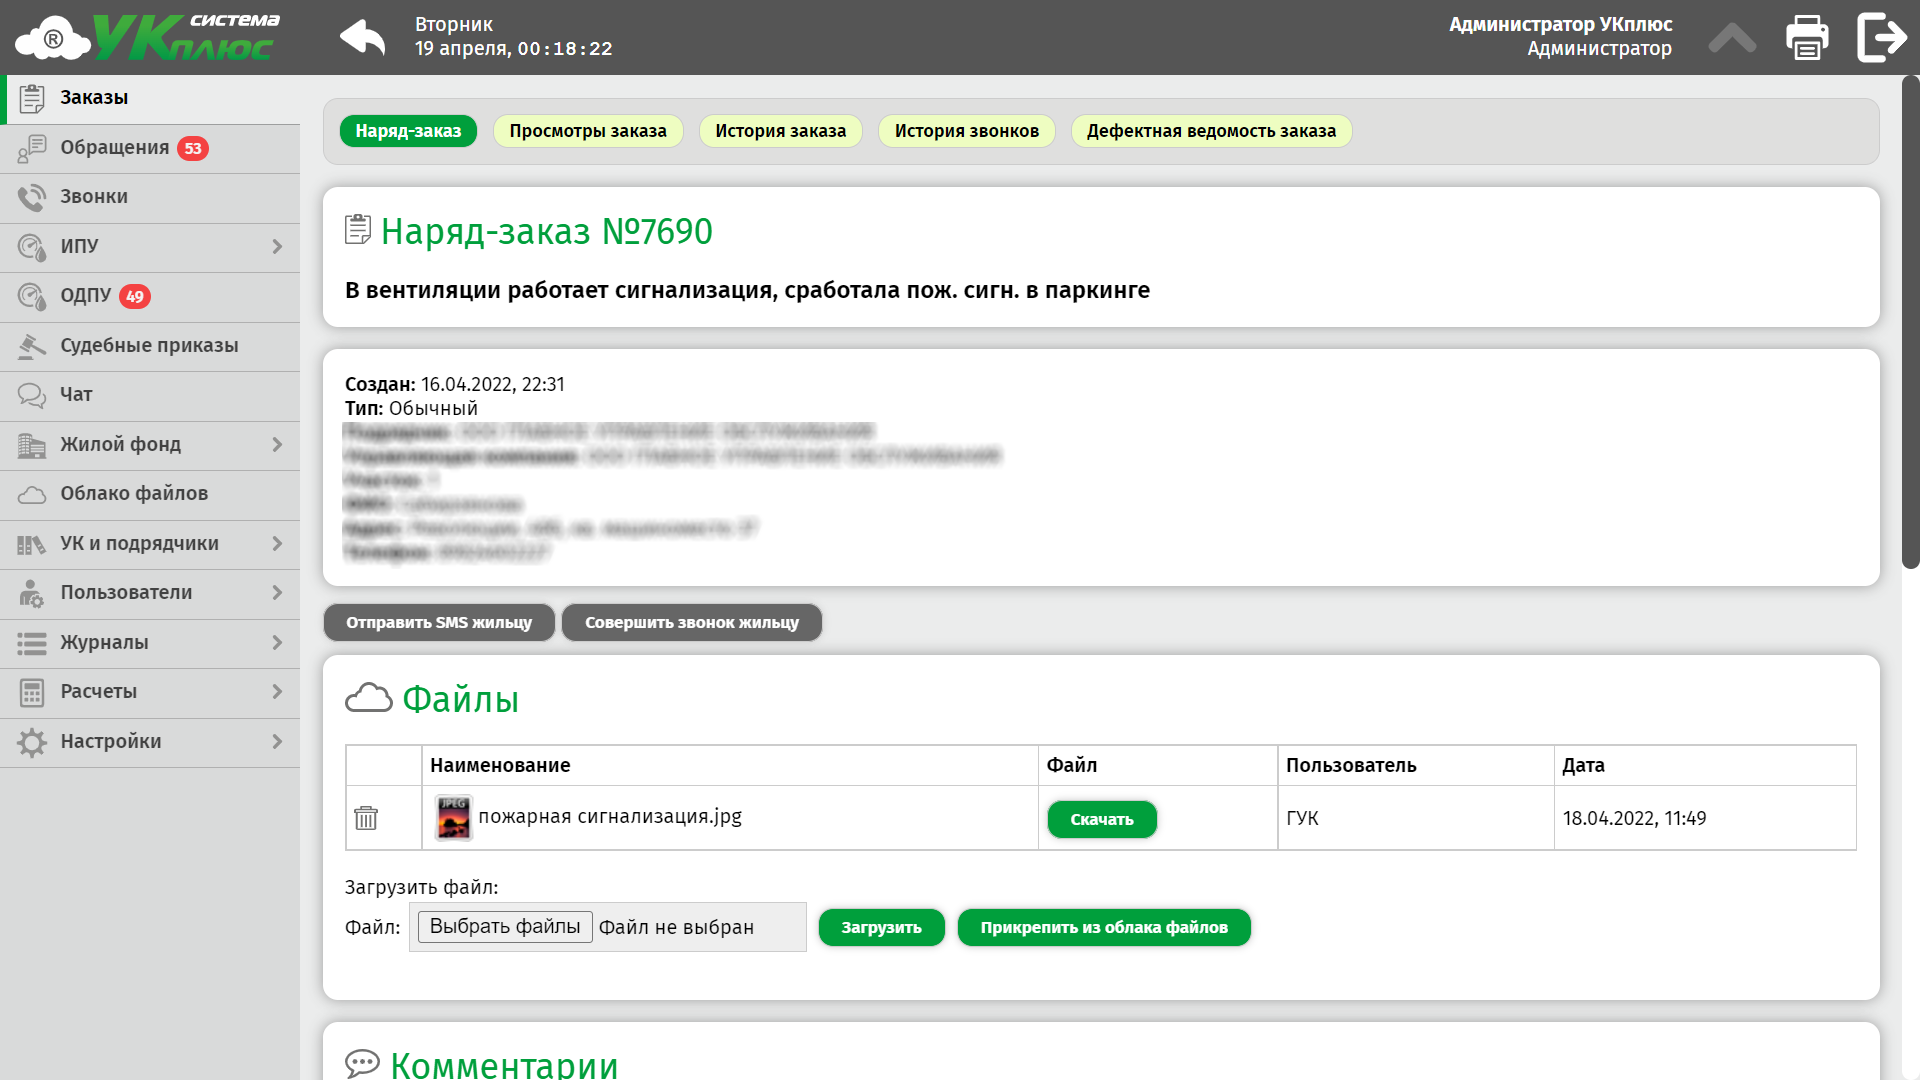Viewport: 1920px width, 1080px height.
Task: Switch to История заказа tab
Action: 780,131
